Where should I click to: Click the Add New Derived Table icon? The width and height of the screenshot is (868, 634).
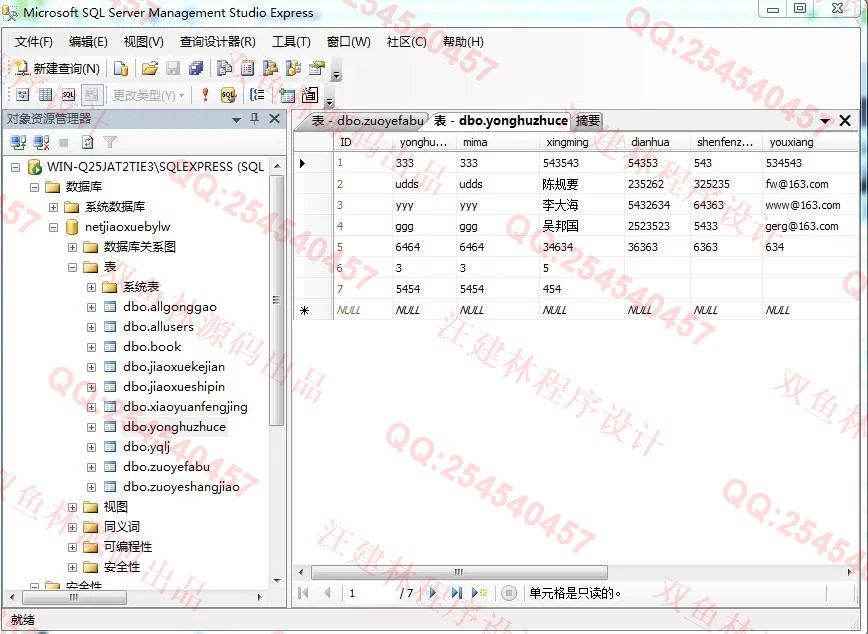click(x=310, y=95)
